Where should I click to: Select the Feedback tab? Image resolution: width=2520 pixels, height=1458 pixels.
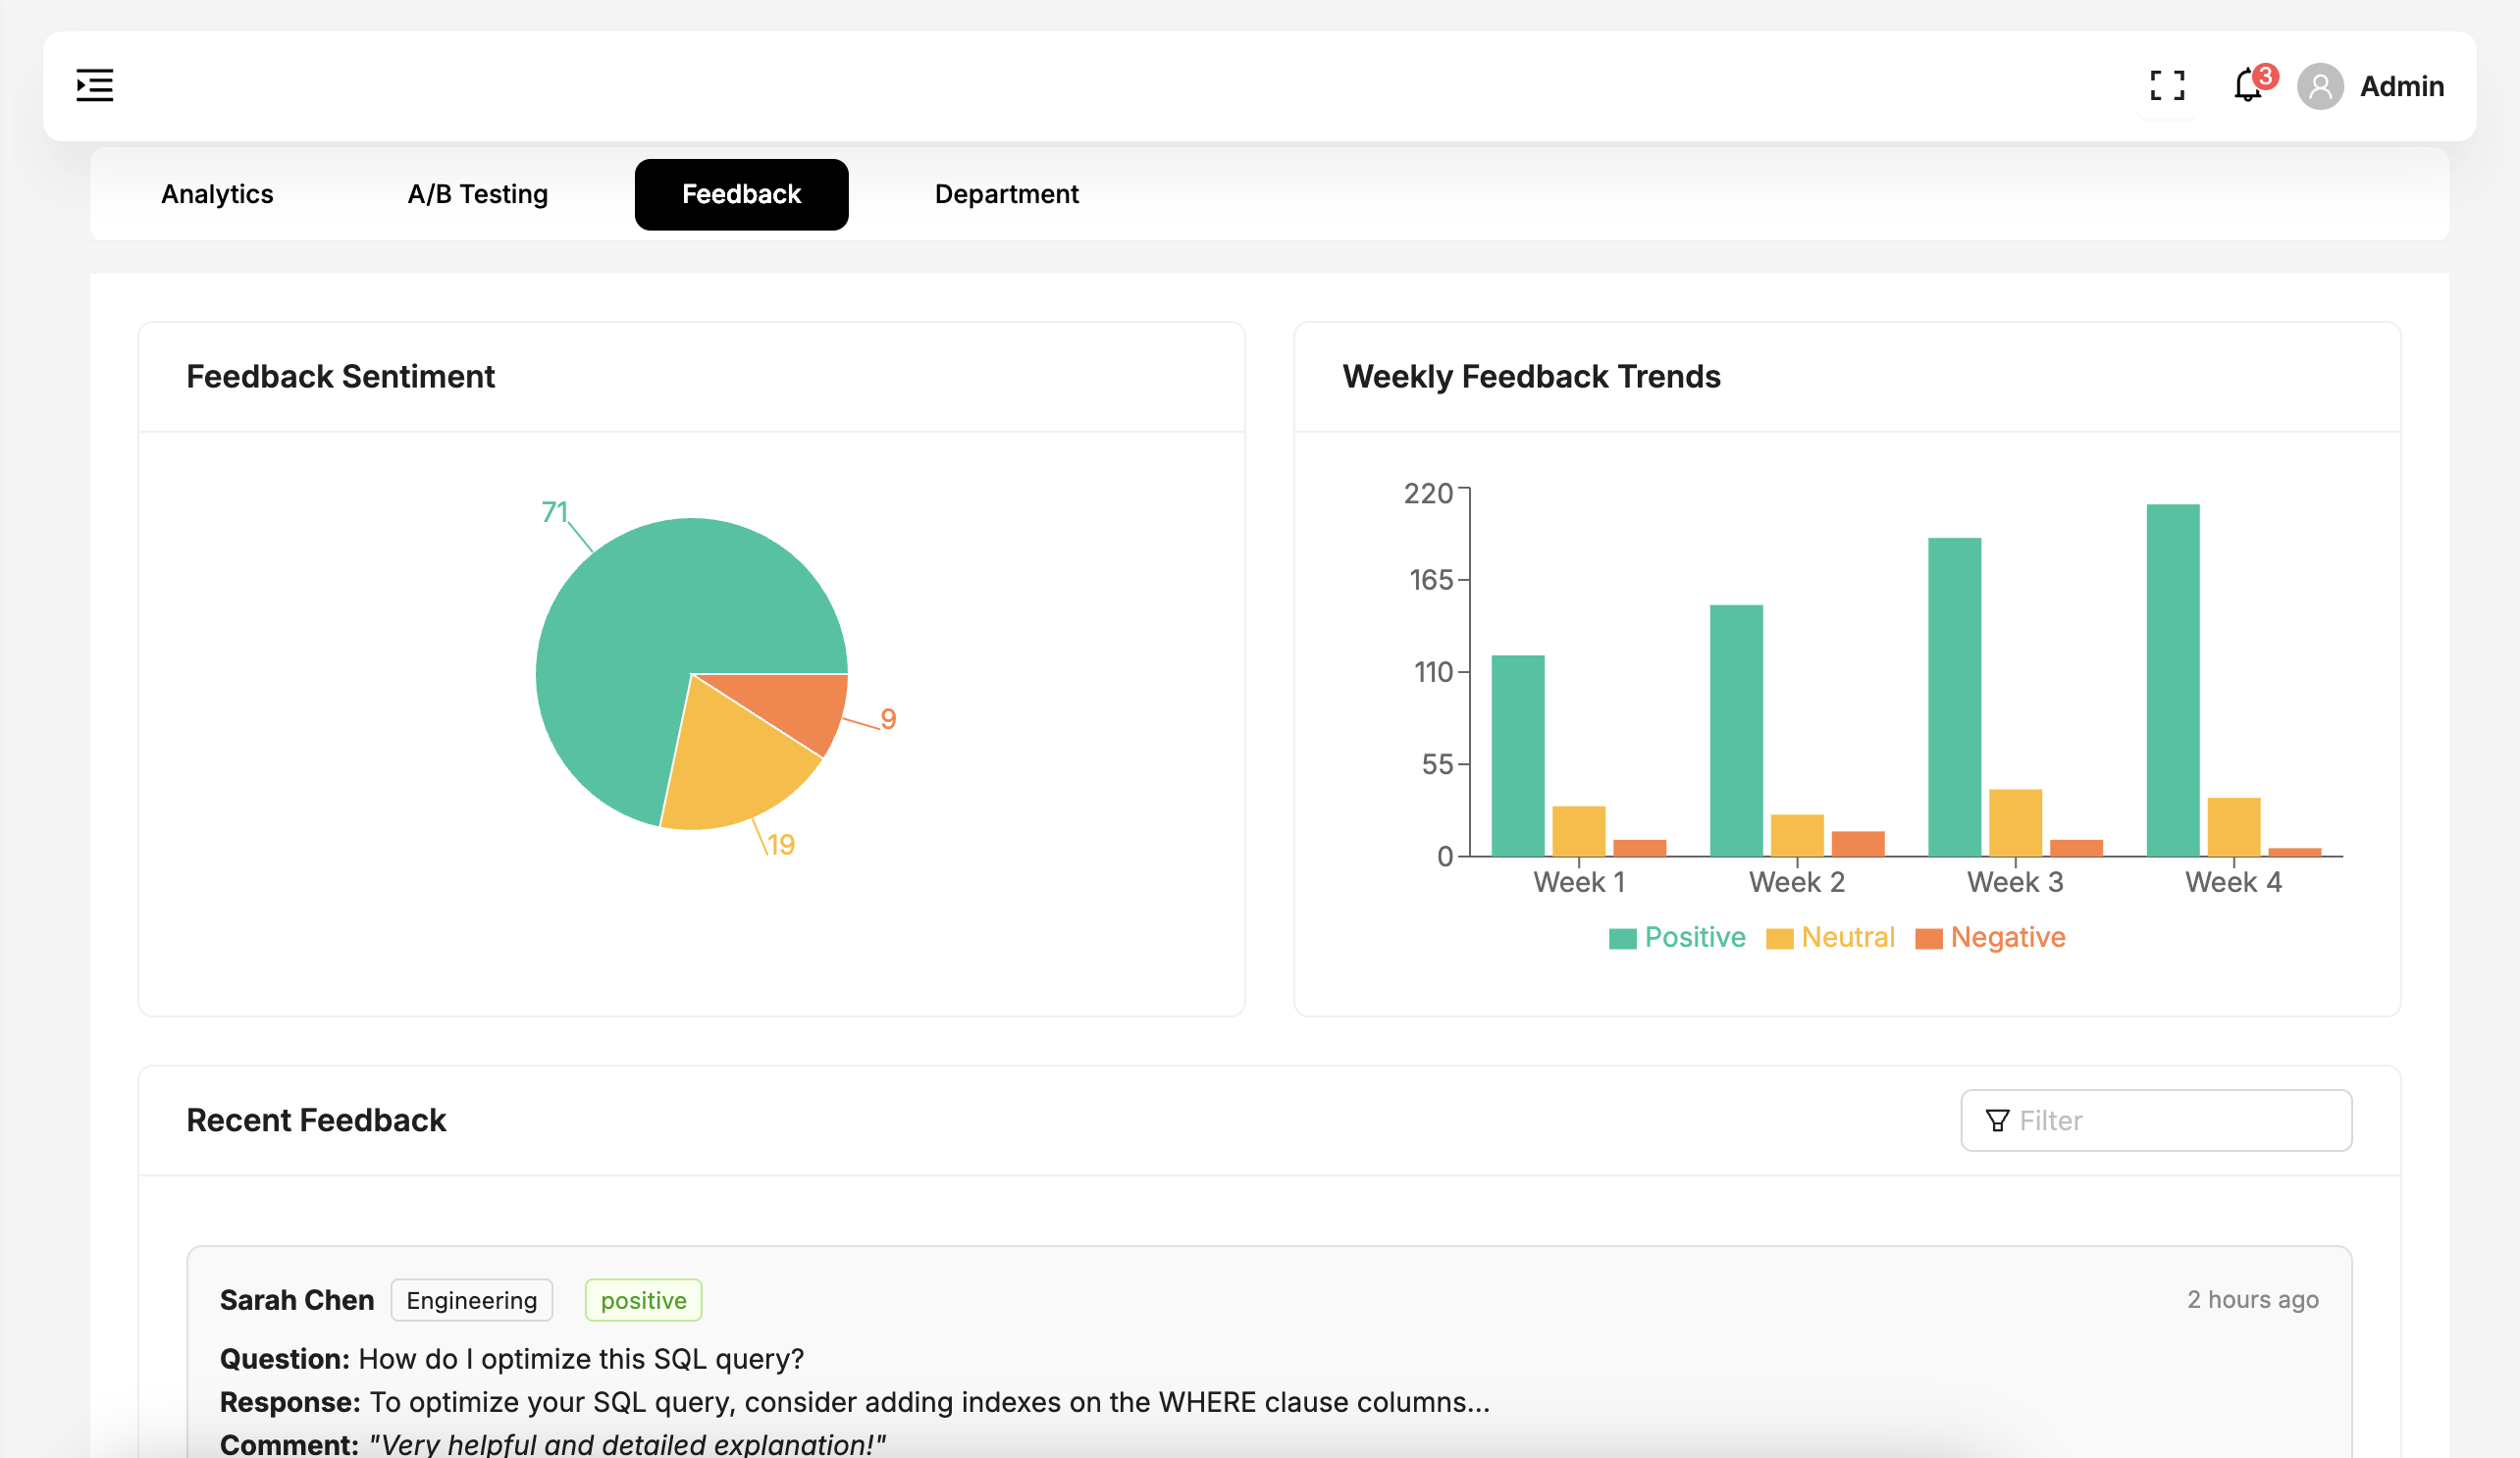click(x=741, y=194)
